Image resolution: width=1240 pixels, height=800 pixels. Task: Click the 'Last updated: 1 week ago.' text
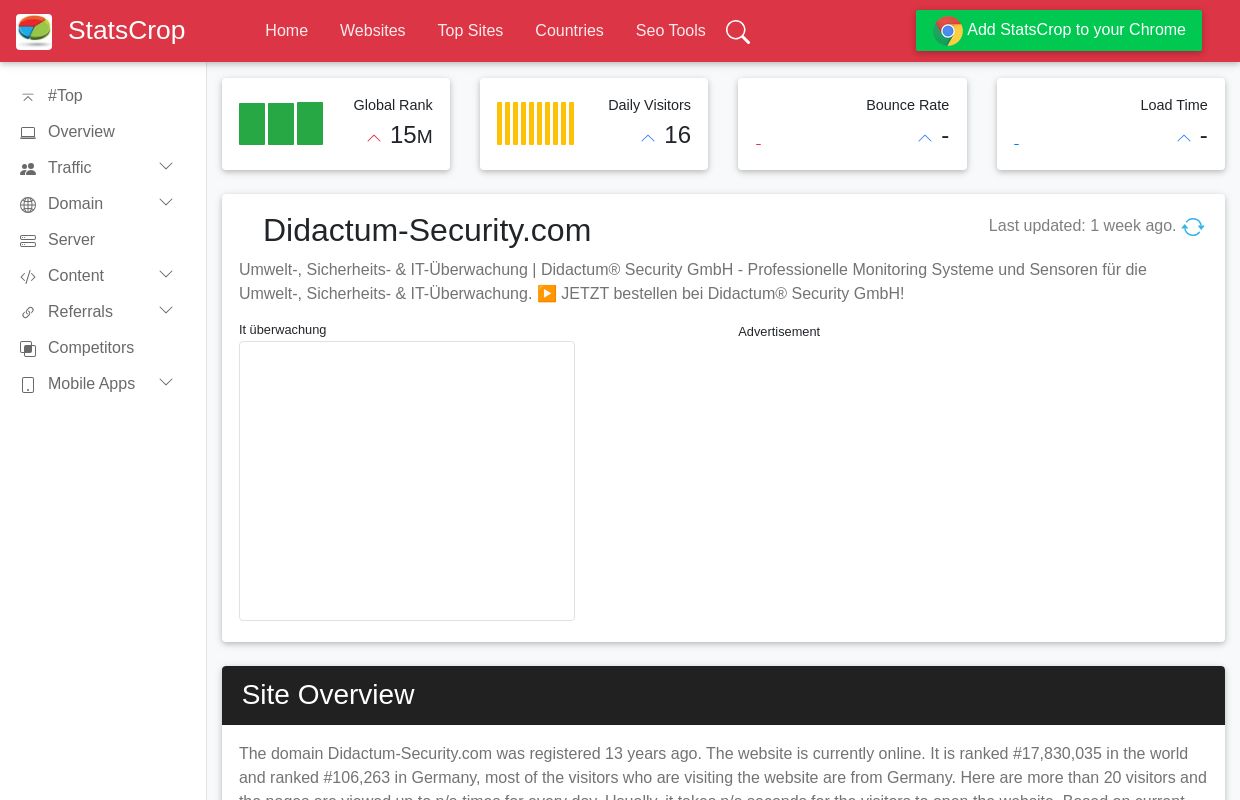click(x=1082, y=226)
